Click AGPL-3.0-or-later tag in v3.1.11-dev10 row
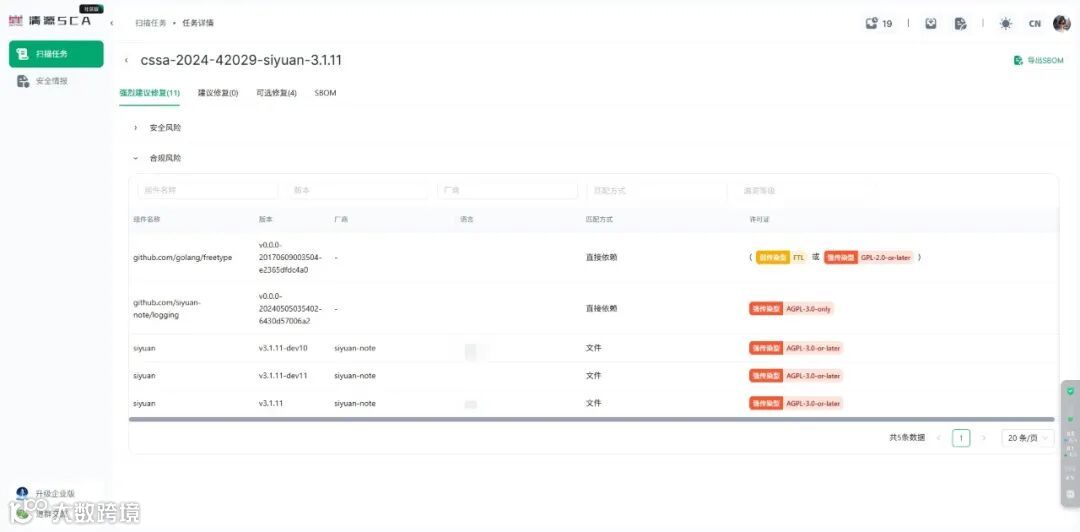Image resolution: width=1080 pixels, height=532 pixels. (x=796, y=348)
